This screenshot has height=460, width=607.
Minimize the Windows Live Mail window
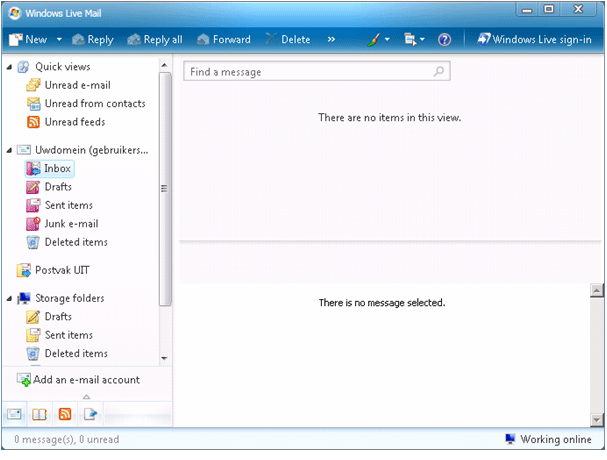tap(527, 10)
